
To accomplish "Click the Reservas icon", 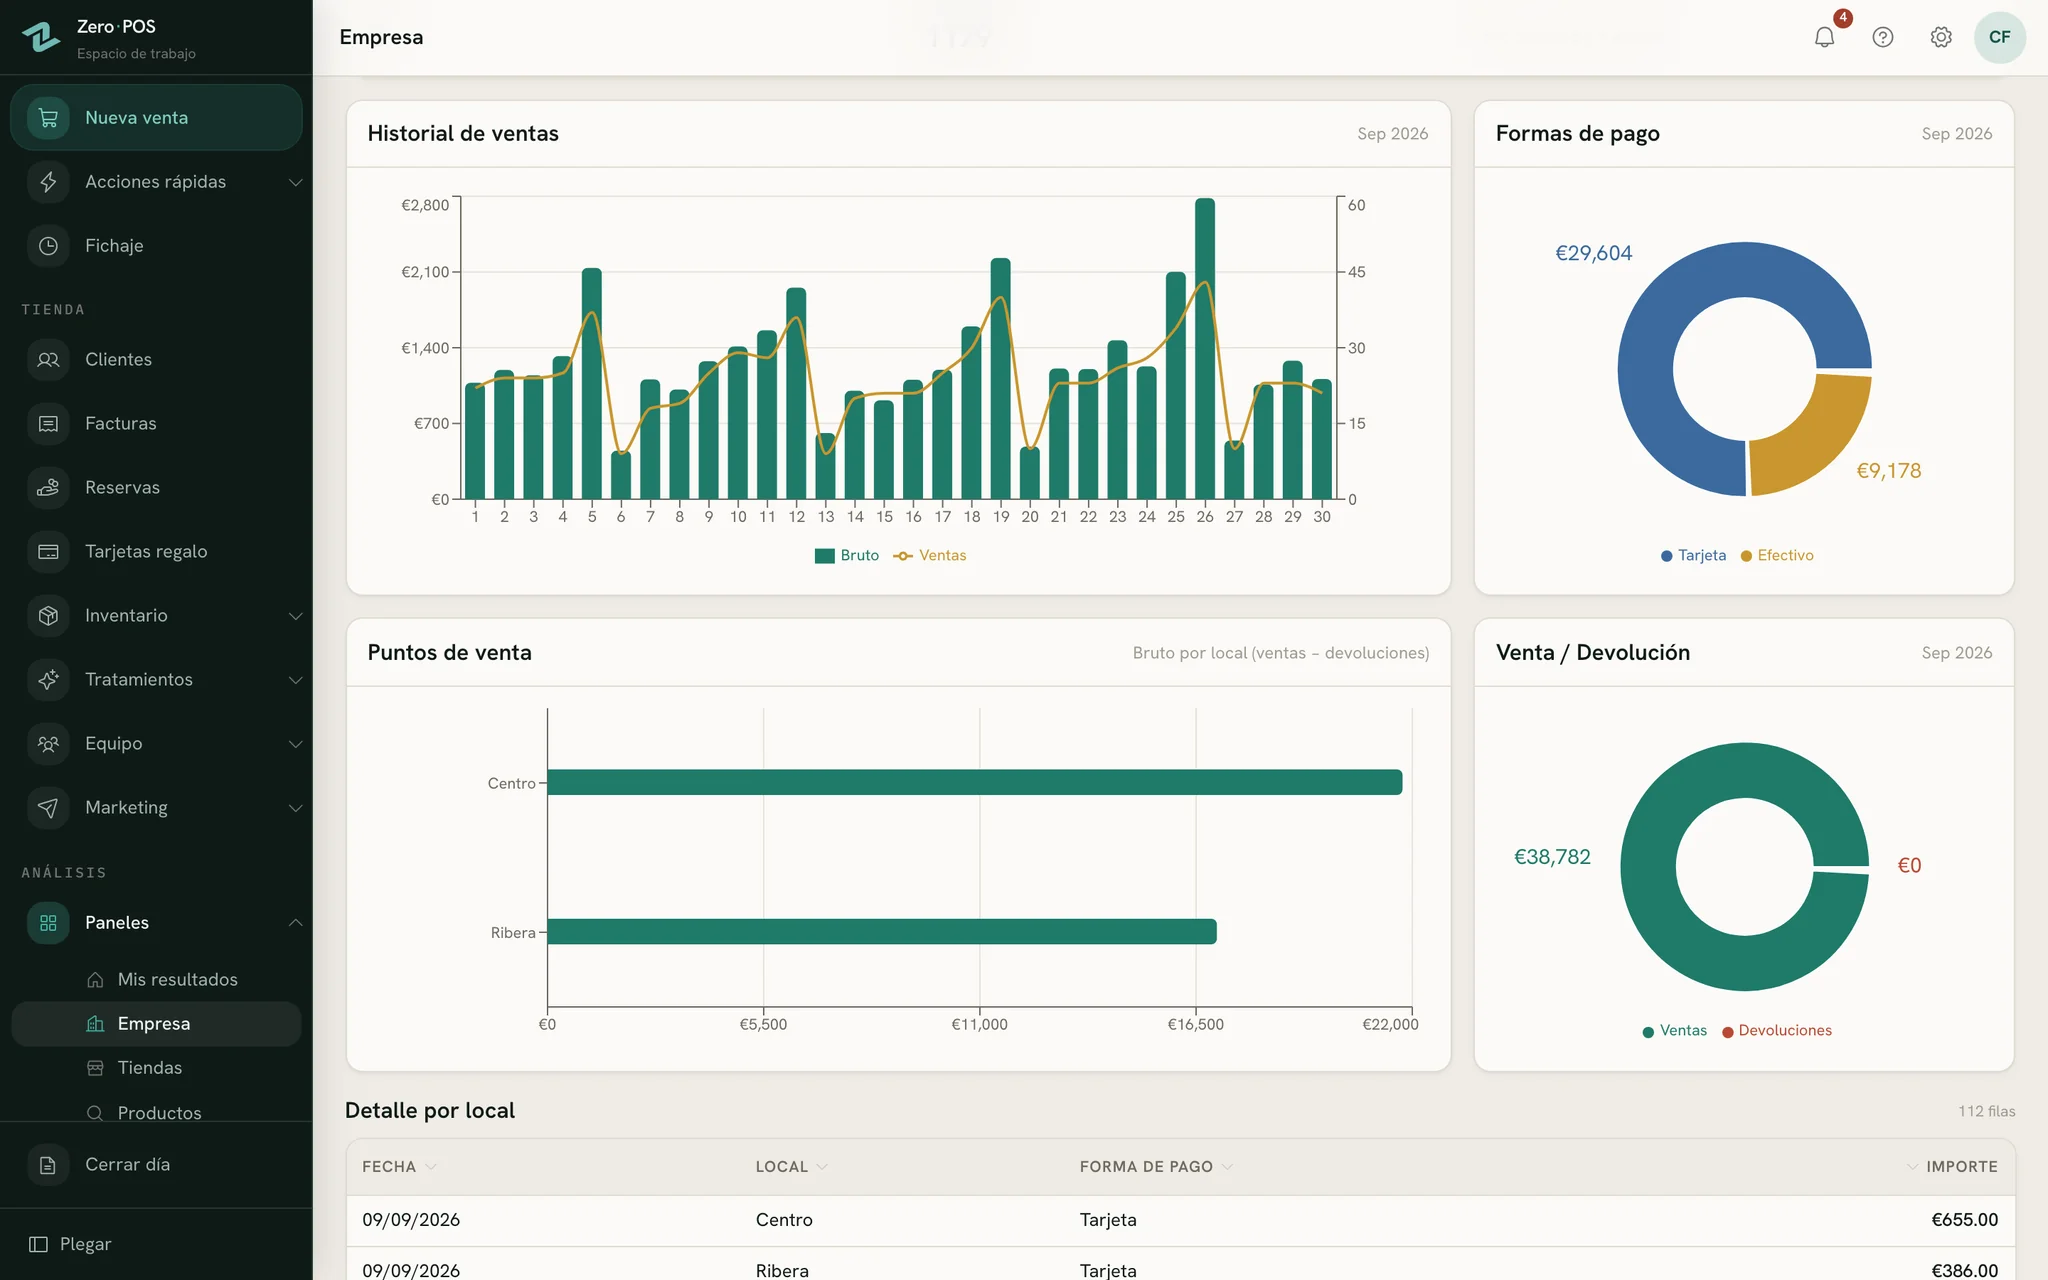I will click(48, 487).
